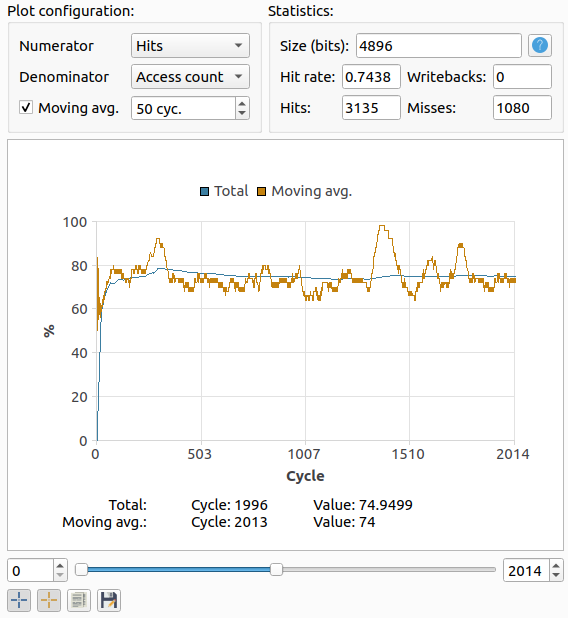Click the Writebacks field showing 0
568x618 pixels.
coord(522,77)
